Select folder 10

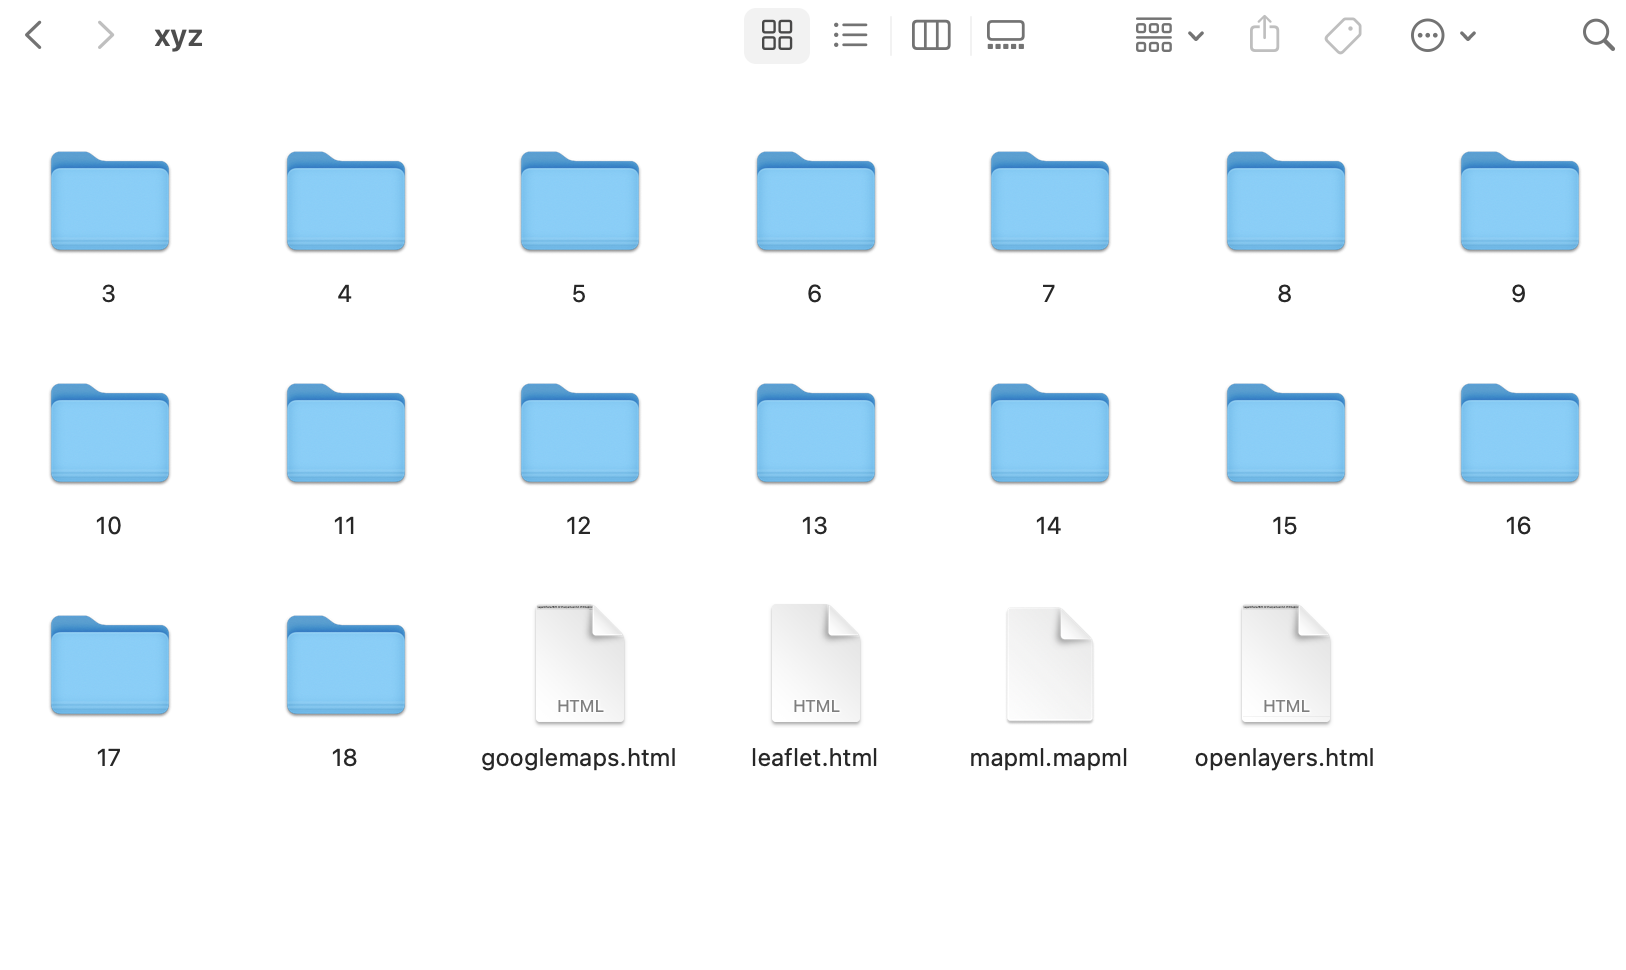(x=110, y=433)
